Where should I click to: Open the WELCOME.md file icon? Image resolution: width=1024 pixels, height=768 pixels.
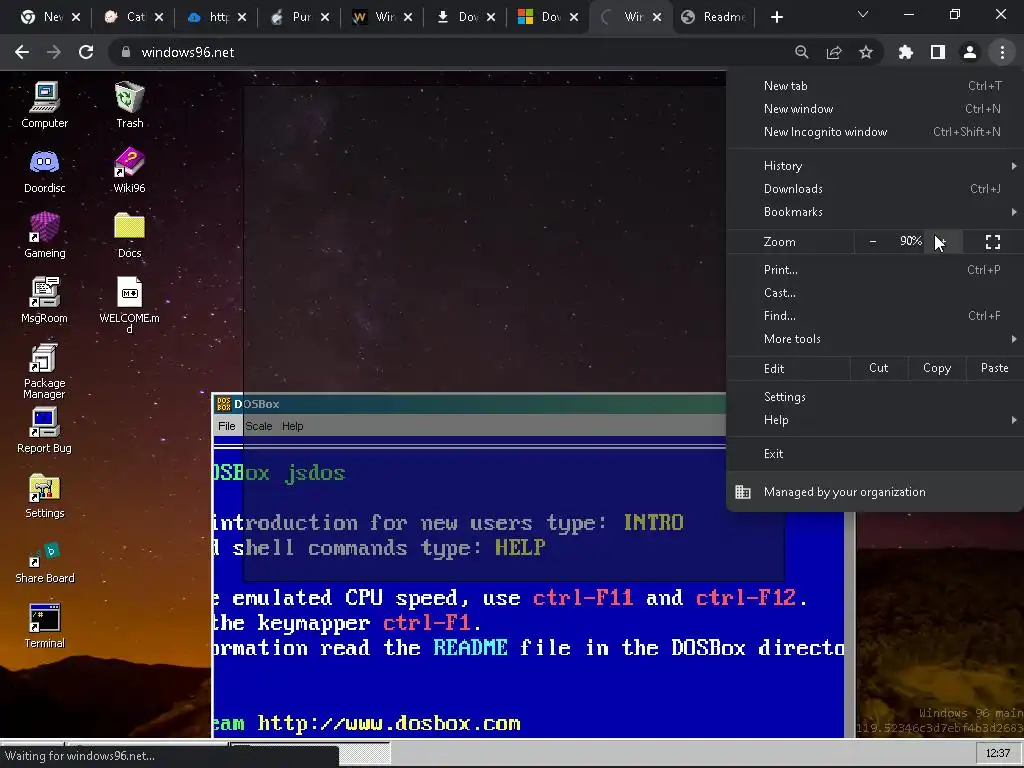click(129, 305)
